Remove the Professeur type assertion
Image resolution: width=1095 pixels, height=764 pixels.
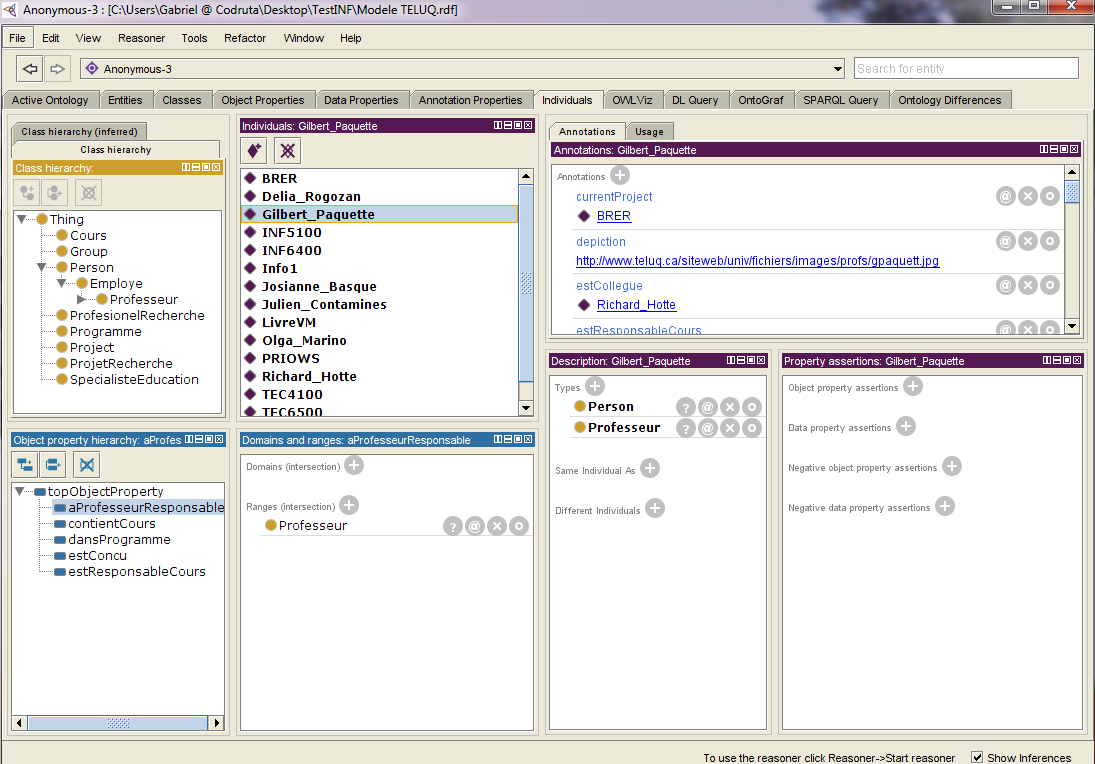730,428
